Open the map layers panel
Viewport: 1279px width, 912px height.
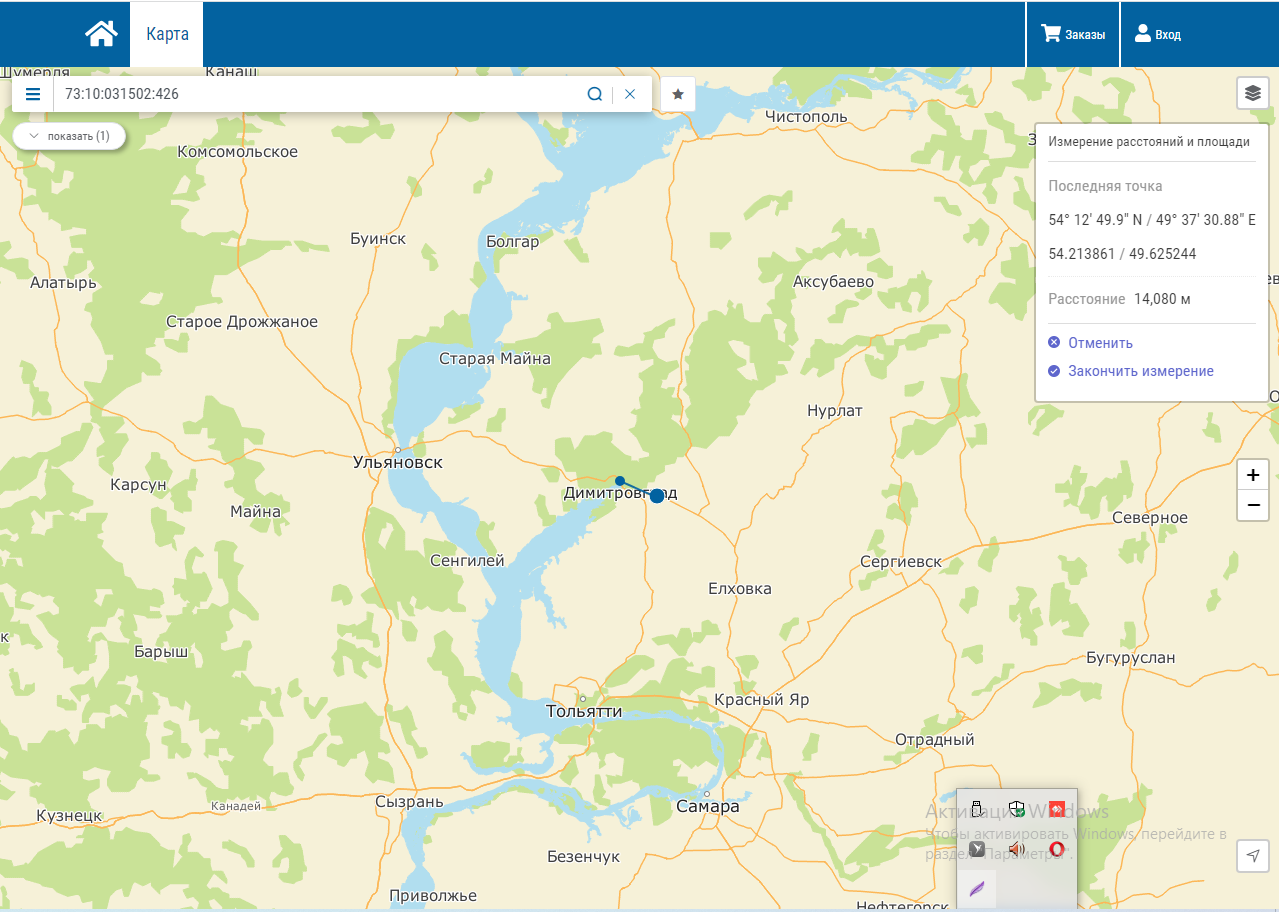tap(1252, 93)
